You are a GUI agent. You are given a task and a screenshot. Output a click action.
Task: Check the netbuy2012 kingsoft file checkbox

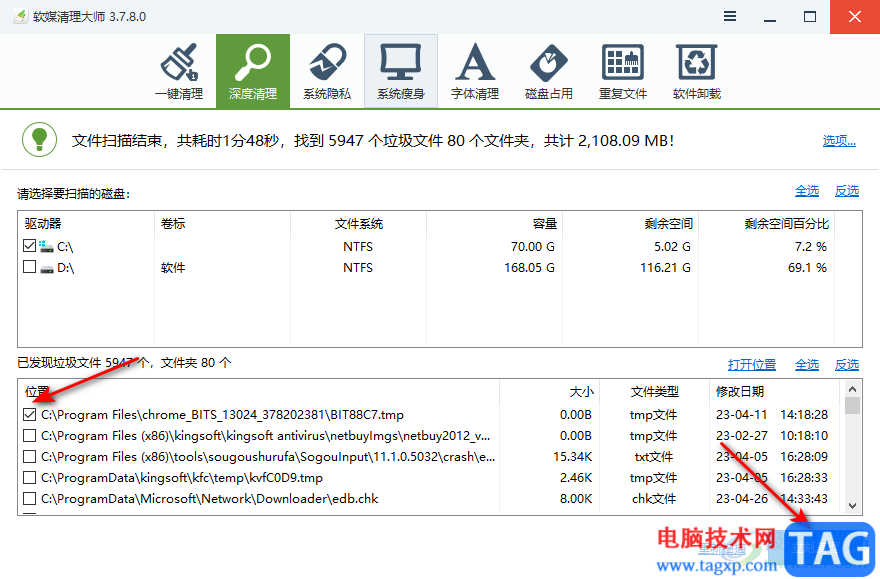click(29, 436)
